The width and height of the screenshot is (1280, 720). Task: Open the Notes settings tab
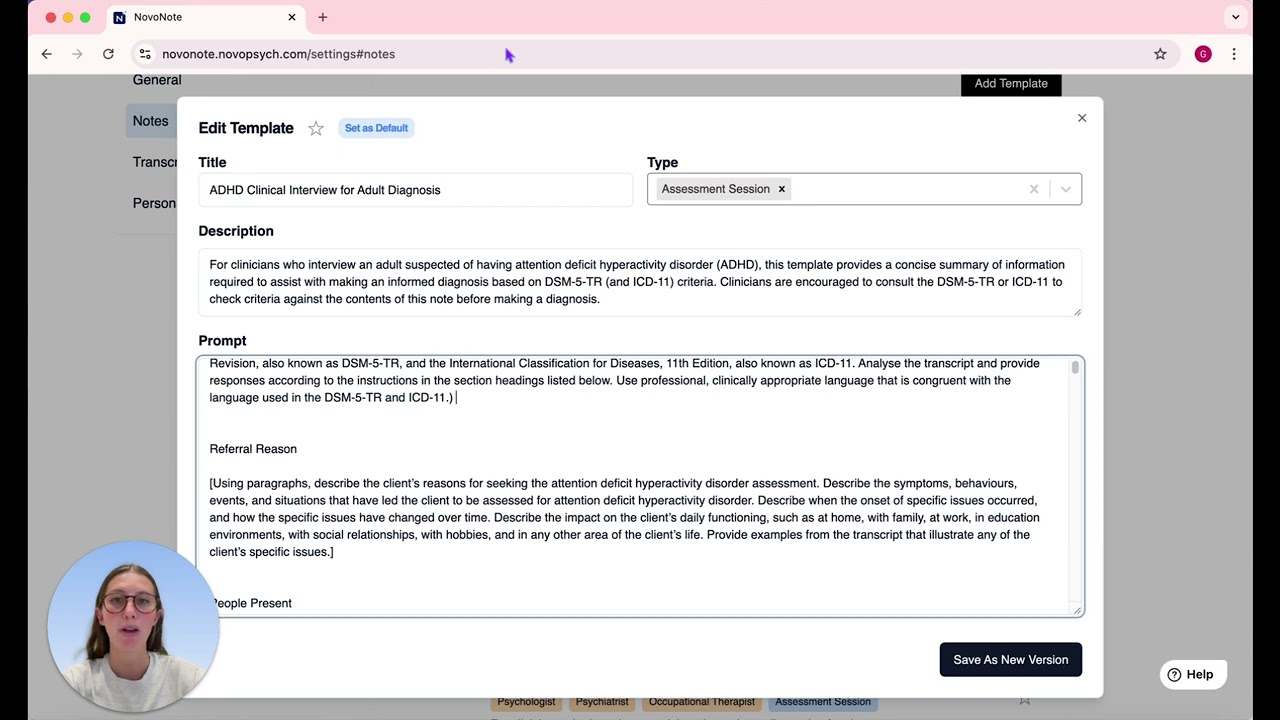click(x=151, y=121)
